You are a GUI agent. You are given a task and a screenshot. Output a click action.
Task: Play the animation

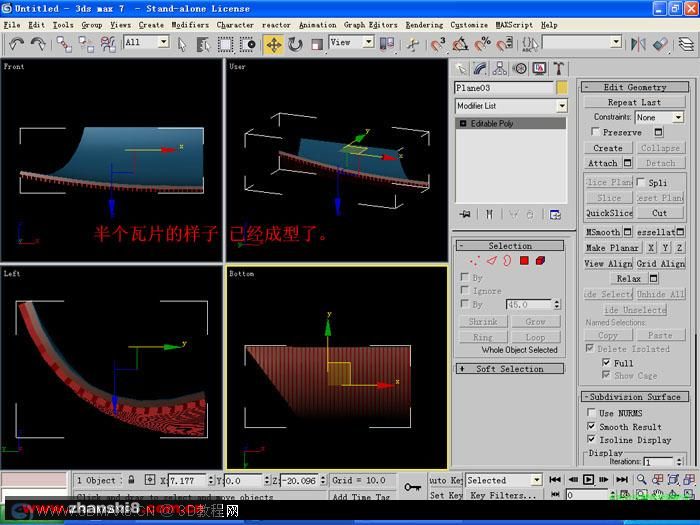(x=588, y=479)
